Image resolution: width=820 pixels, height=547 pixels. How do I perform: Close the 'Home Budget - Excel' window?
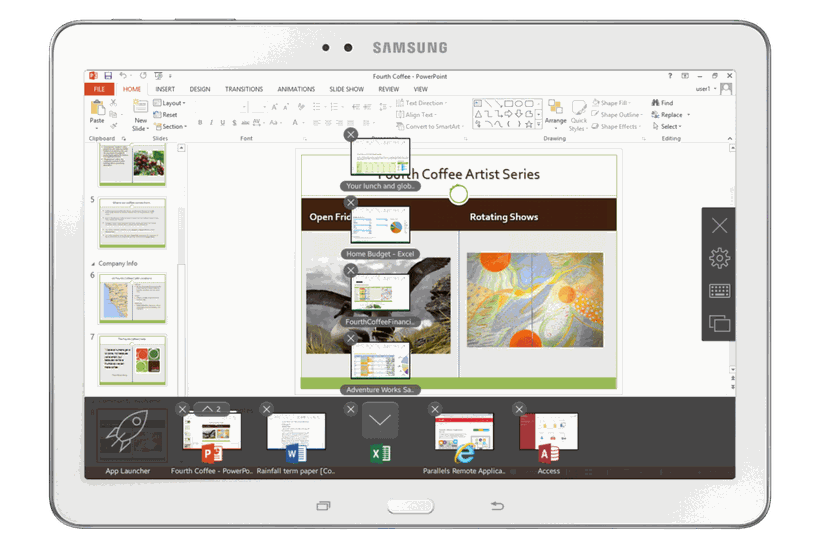click(x=351, y=202)
